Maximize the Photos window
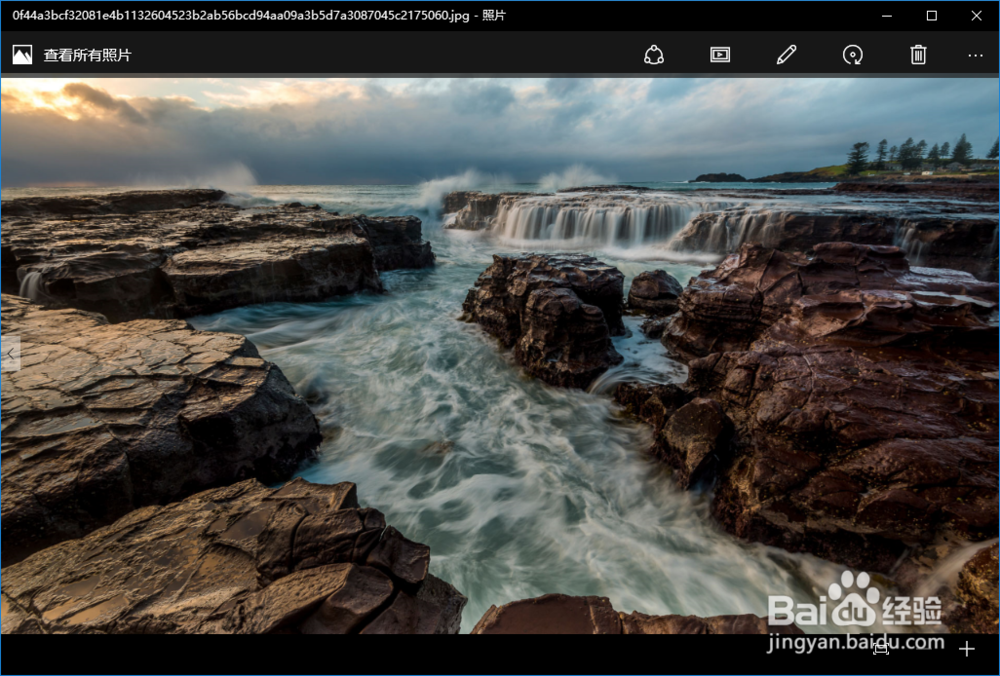 click(x=932, y=16)
